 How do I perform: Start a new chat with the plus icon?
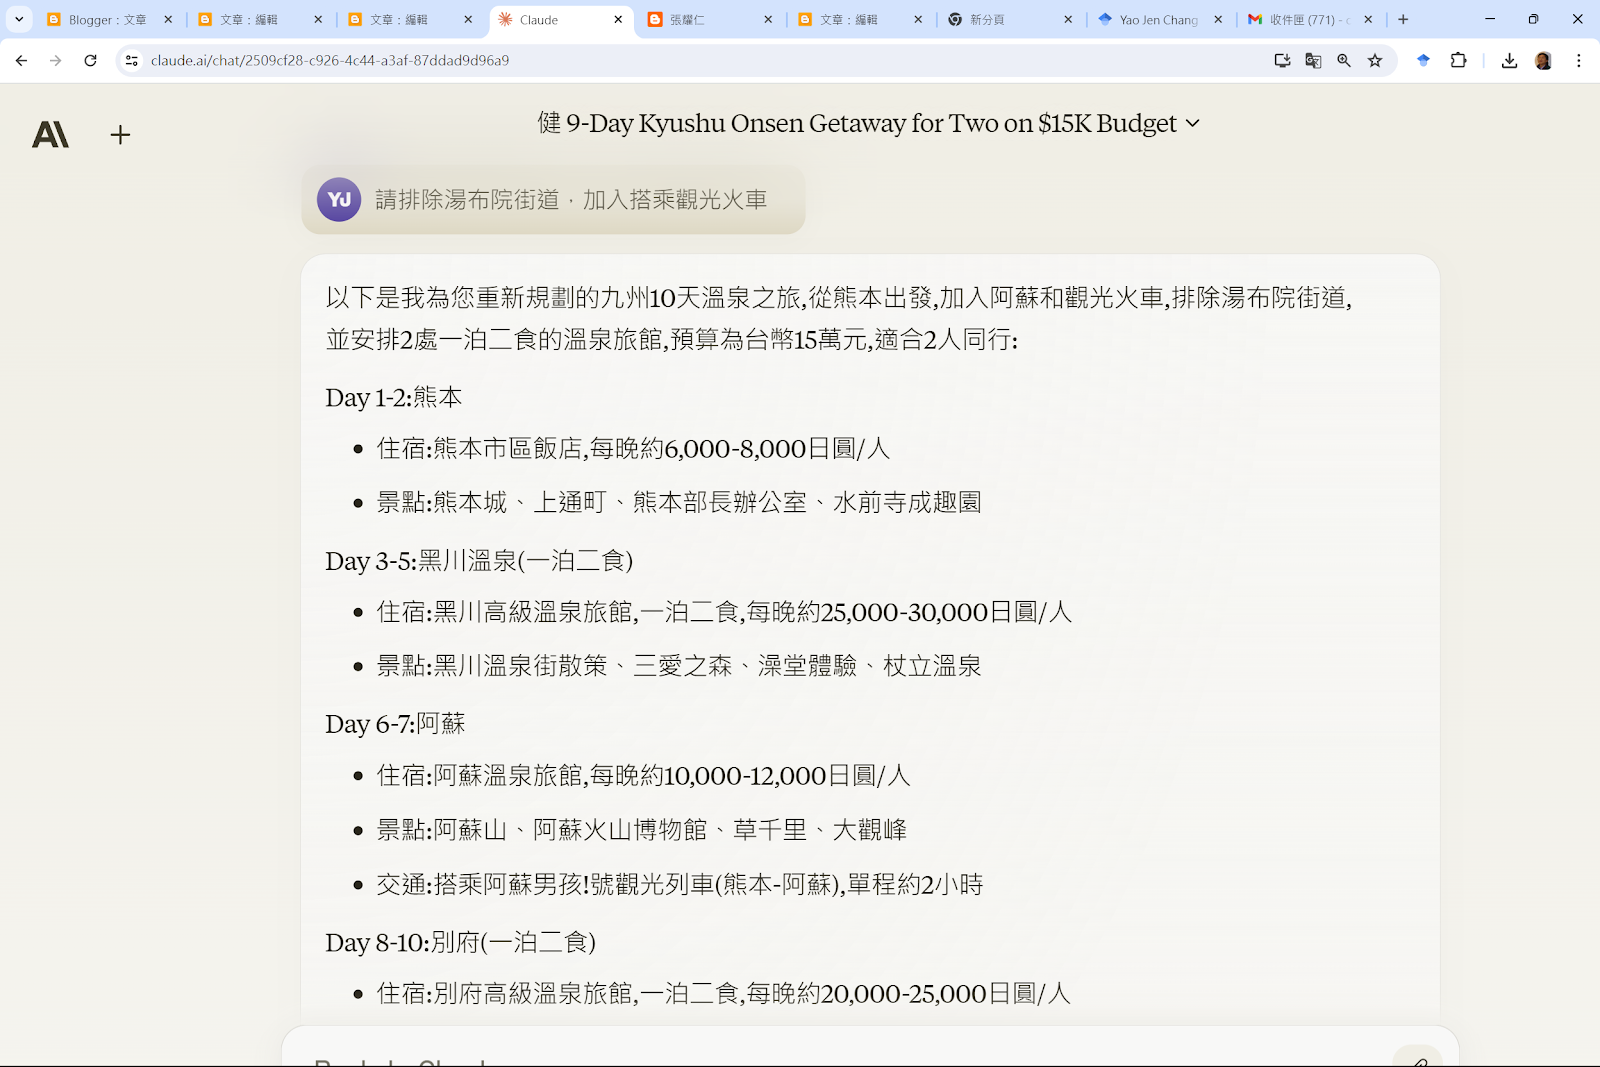coord(120,134)
